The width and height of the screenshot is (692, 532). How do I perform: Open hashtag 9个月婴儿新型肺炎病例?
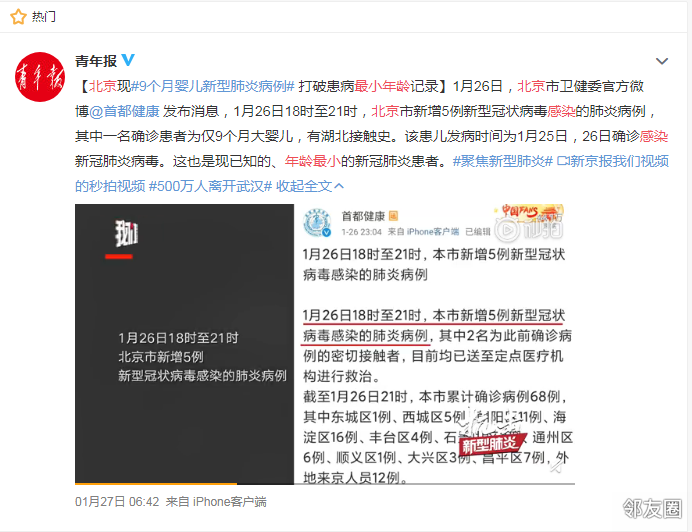point(213,86)
